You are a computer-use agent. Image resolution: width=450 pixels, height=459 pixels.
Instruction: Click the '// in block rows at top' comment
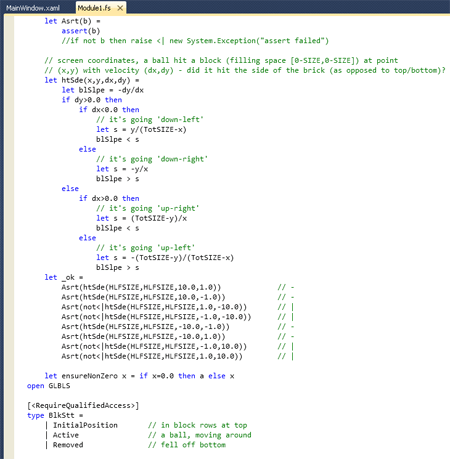point(198,425)
